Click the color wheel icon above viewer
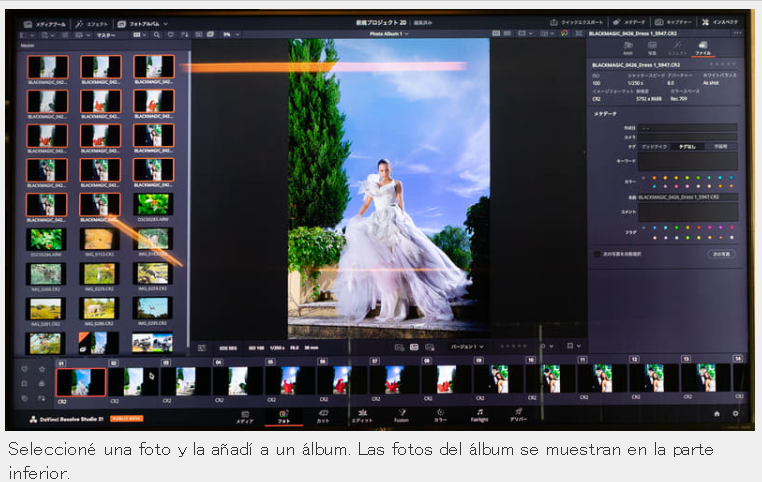 [x=564, y=34]
